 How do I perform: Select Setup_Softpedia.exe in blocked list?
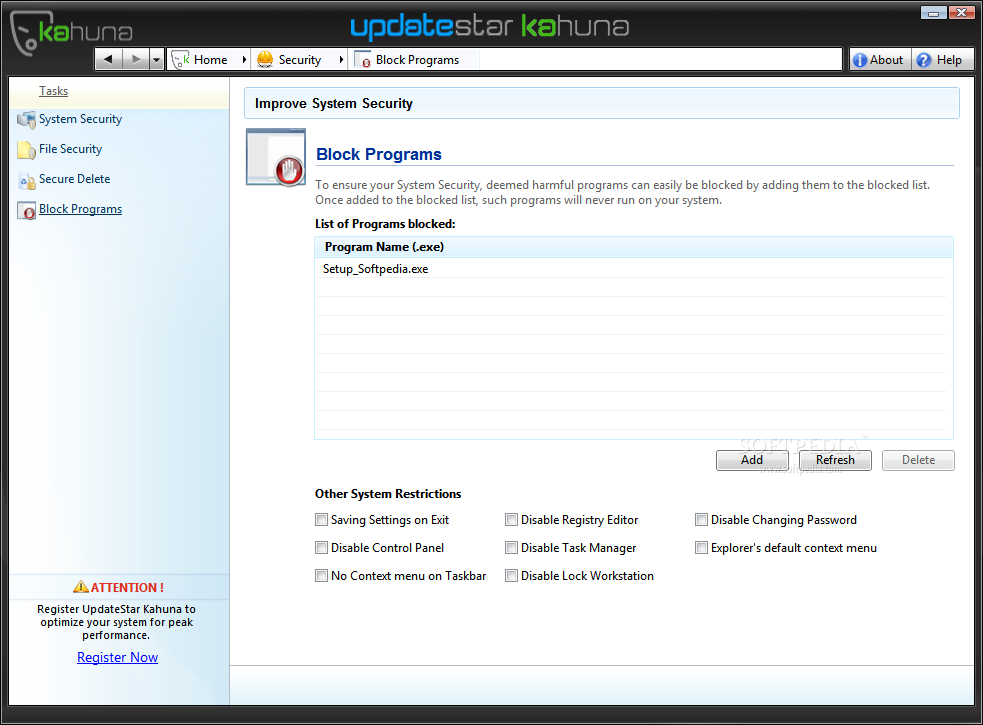pyautogui.click(x=633, y=268)
